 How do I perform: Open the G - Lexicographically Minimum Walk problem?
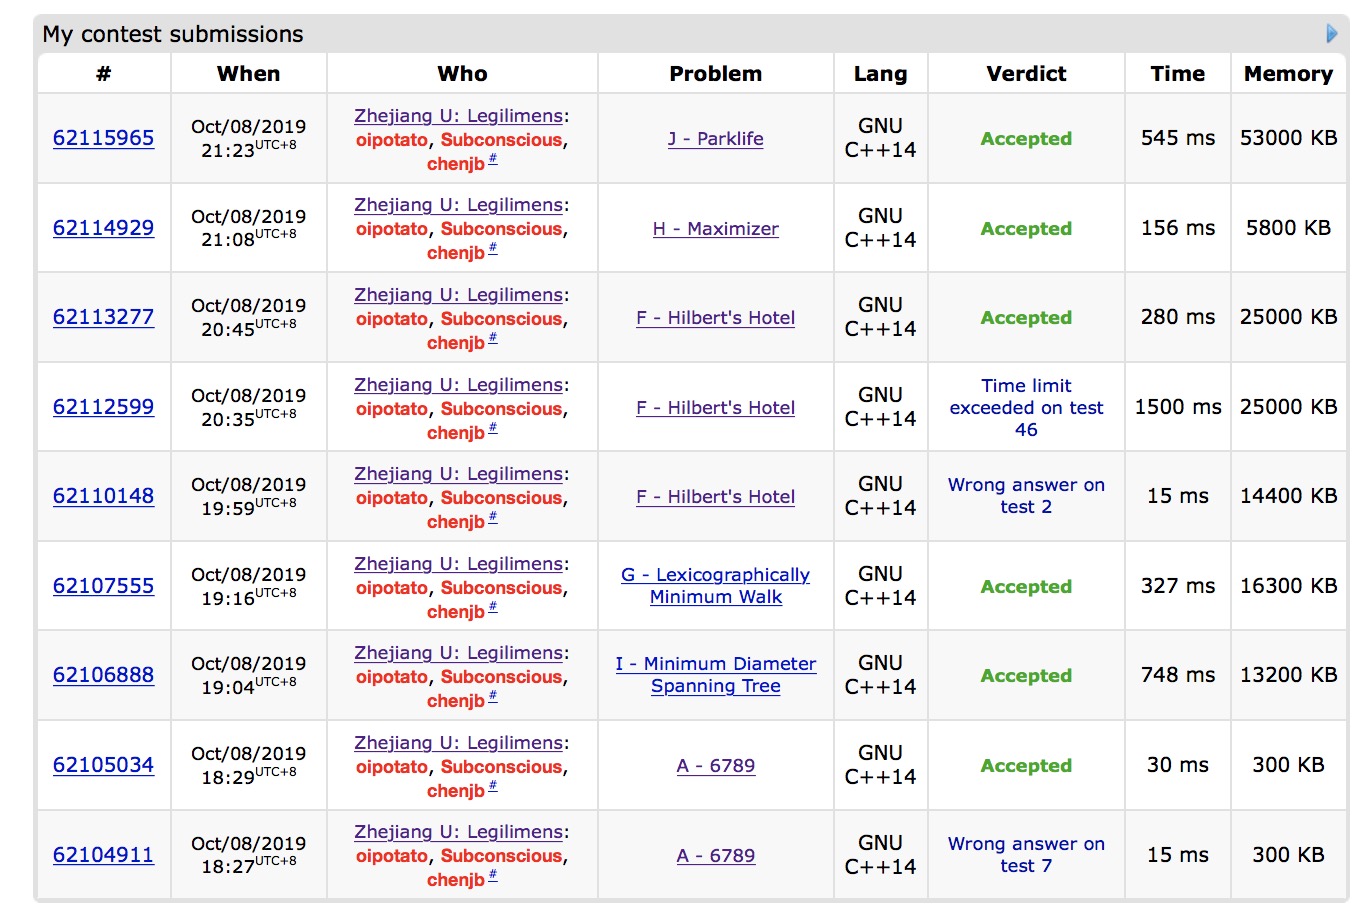coord(715,586)
